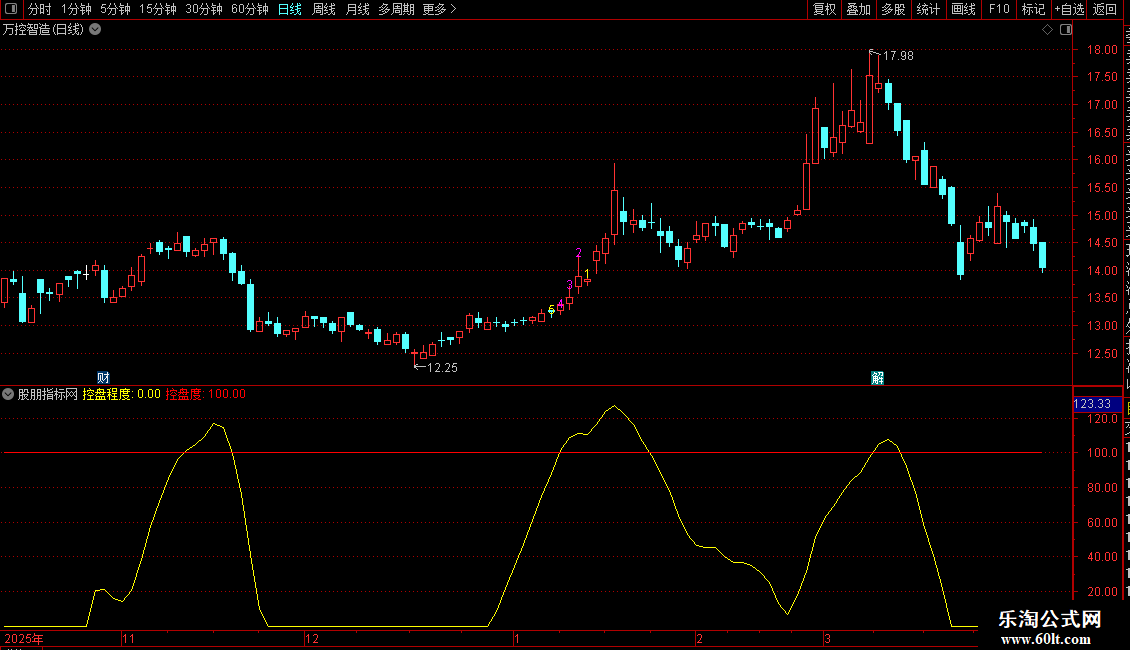
Task: Click the month 12 timeline marker
Action: tap(311, 638)
